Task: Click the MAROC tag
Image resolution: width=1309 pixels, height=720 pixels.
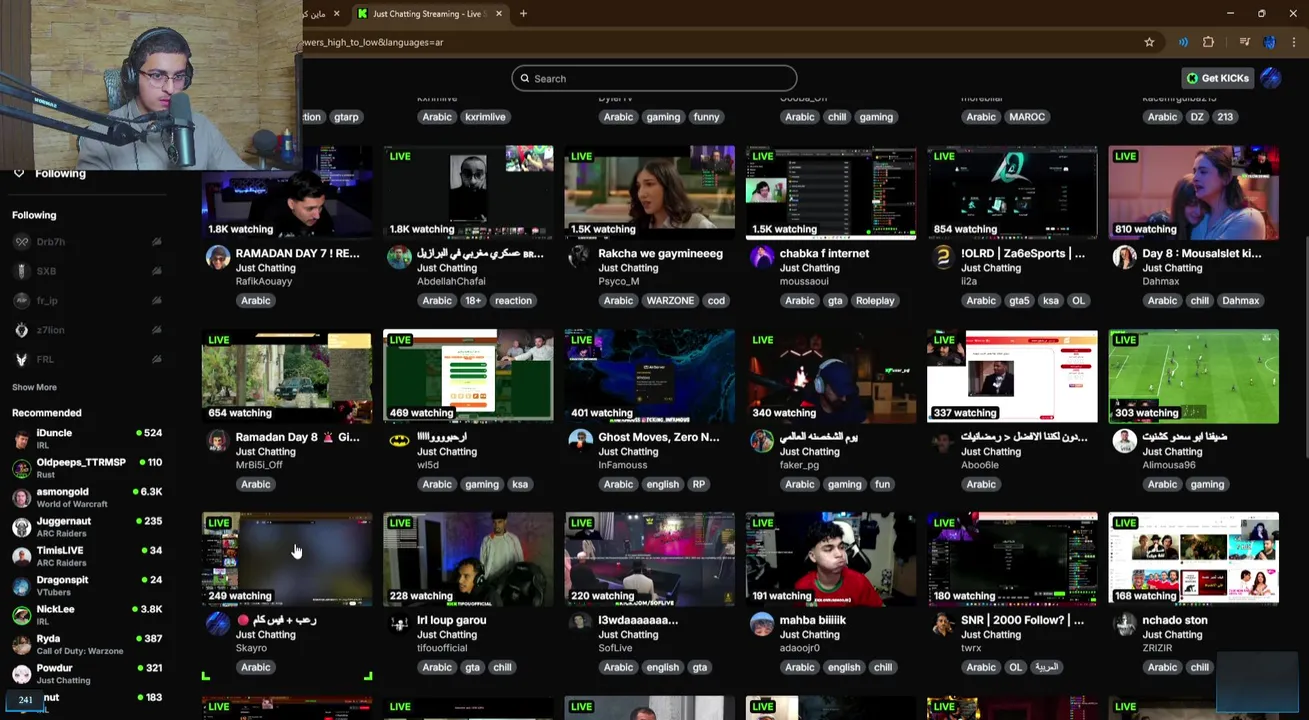Action: tap(1027, 117)
